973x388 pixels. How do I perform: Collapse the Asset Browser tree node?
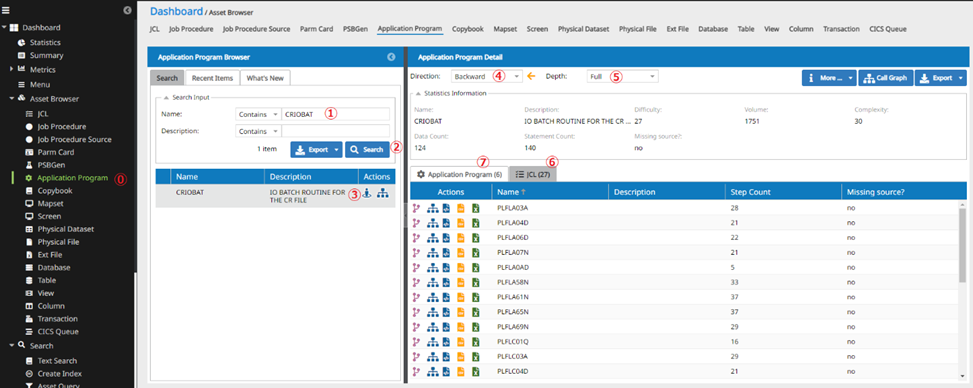(x=12, y=99)
